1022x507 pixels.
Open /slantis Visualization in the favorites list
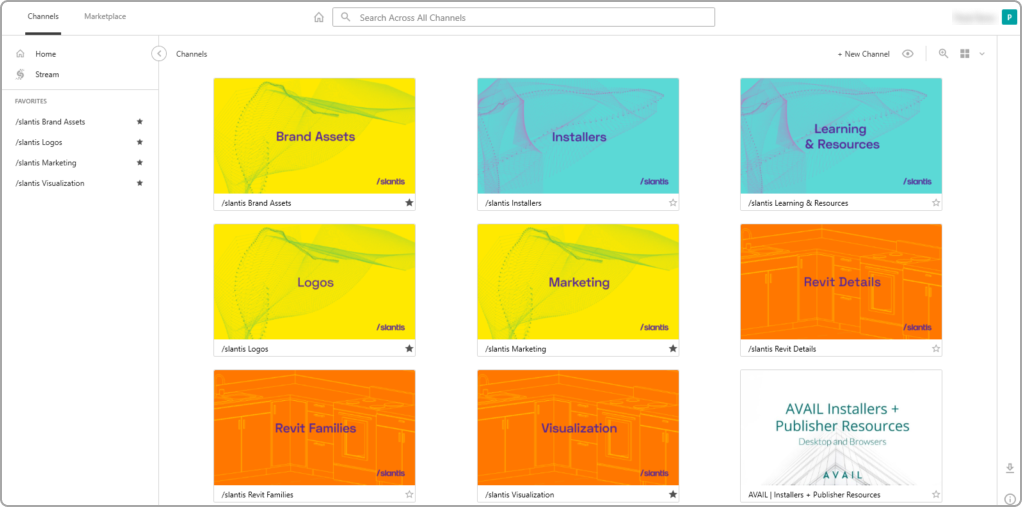(x=50, y=183)
